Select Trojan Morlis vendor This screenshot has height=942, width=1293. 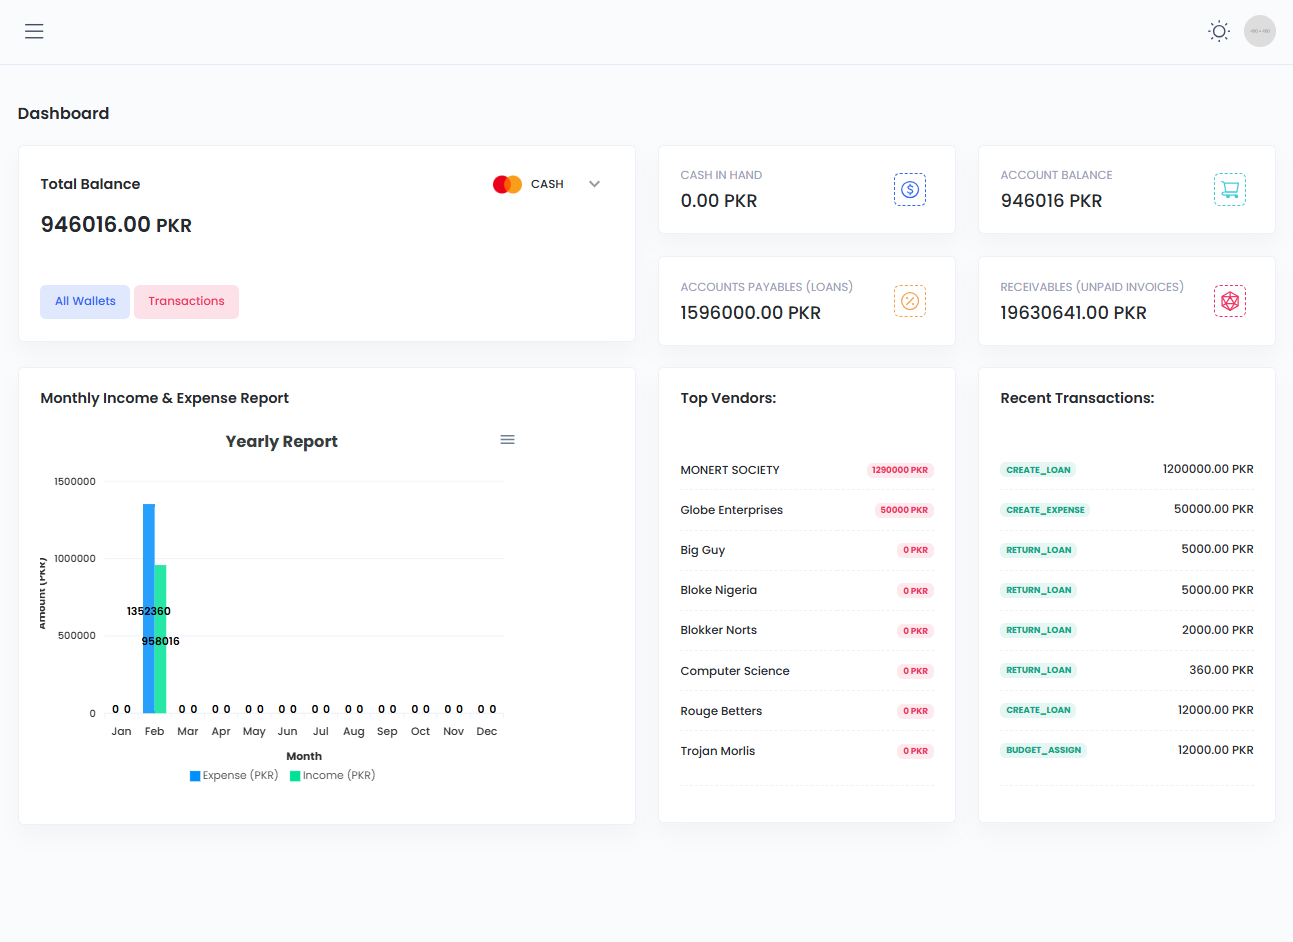[x=718, y=751]
